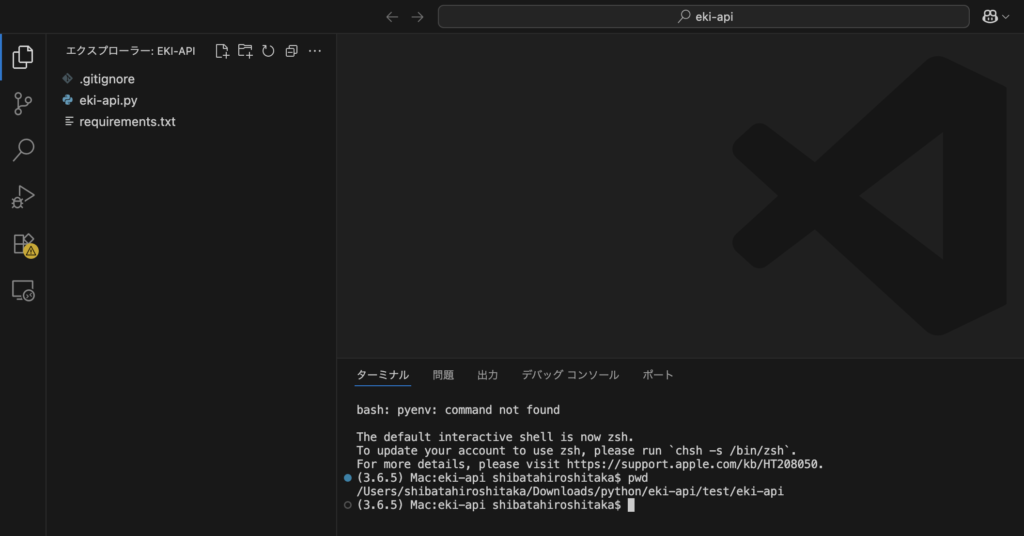The height and width of the screenshot is (536, 1024).
Task: Switch to the デバッグ コンソール tab
Action: coord(570,375)
